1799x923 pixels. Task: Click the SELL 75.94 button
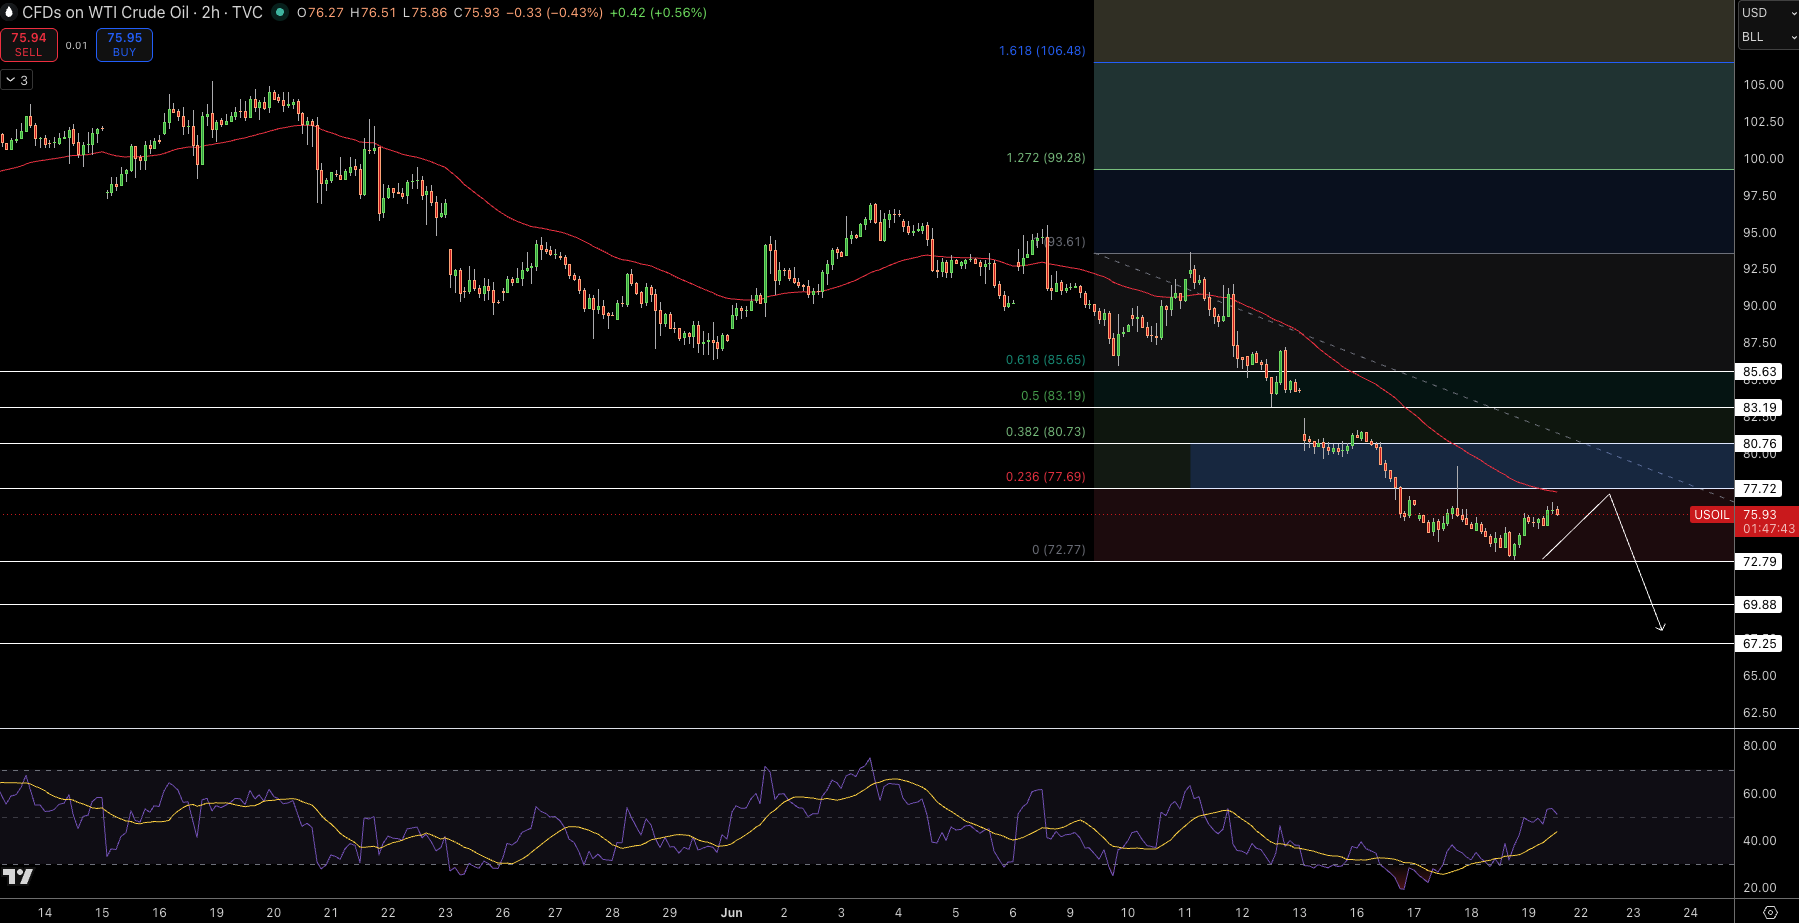tap(29, 45)
